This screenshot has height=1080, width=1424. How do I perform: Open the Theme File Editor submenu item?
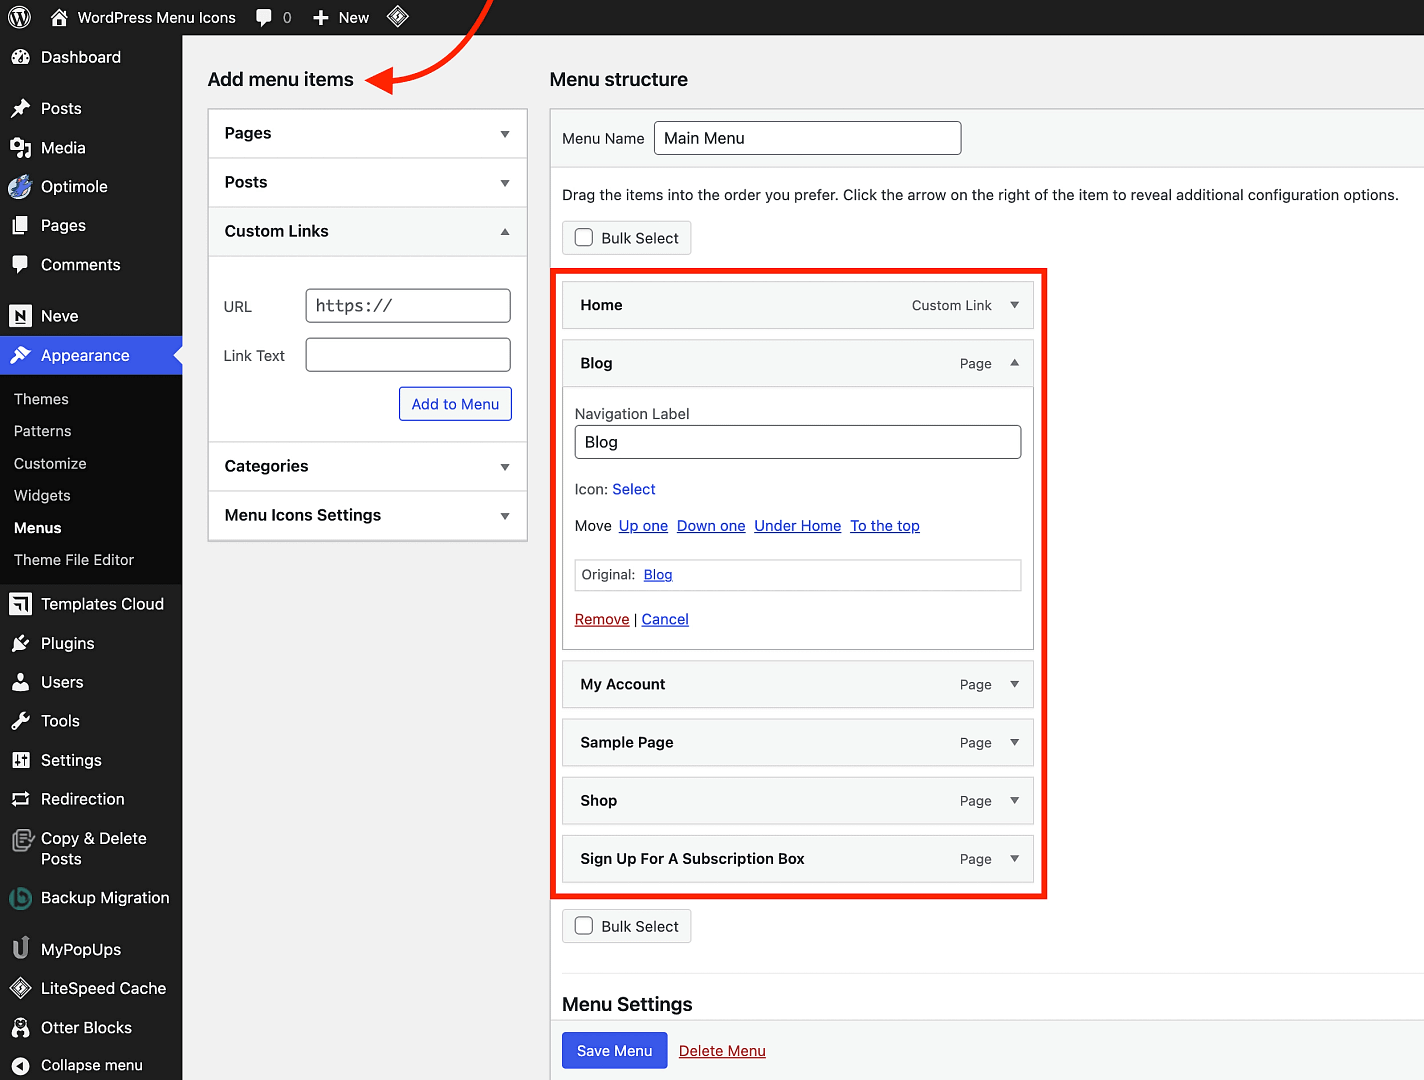coord(74,560)
